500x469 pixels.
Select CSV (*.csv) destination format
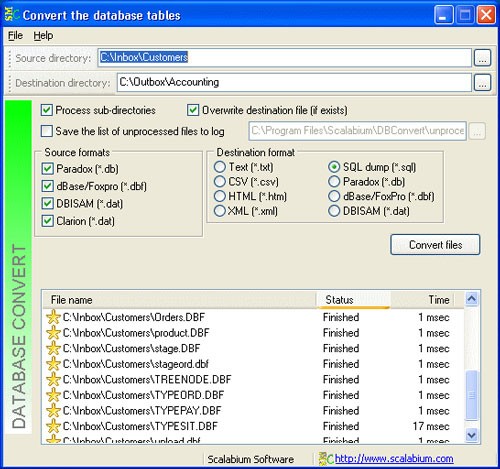(x=220, y=182)
